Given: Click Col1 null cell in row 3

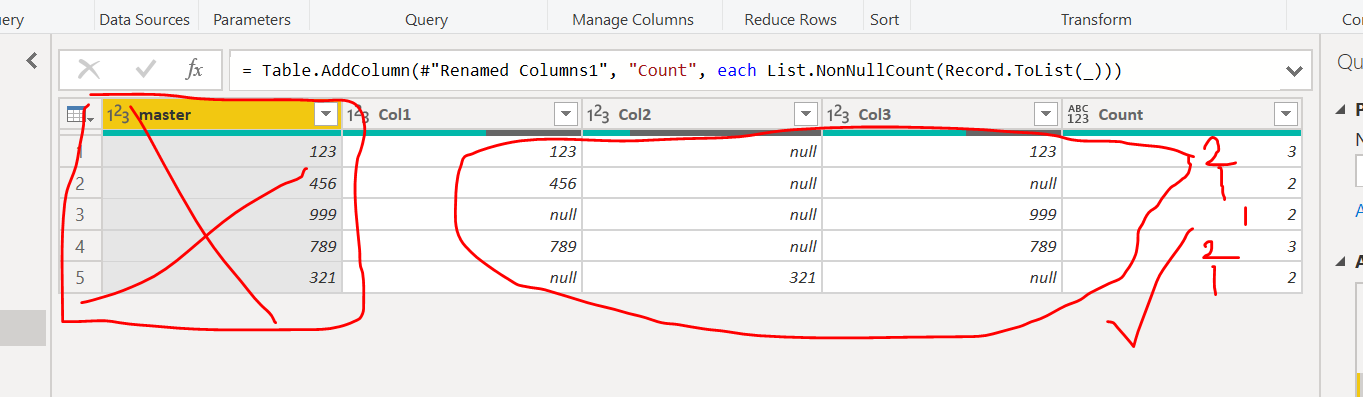Looking at the screenshot, I should click(462, 215).
